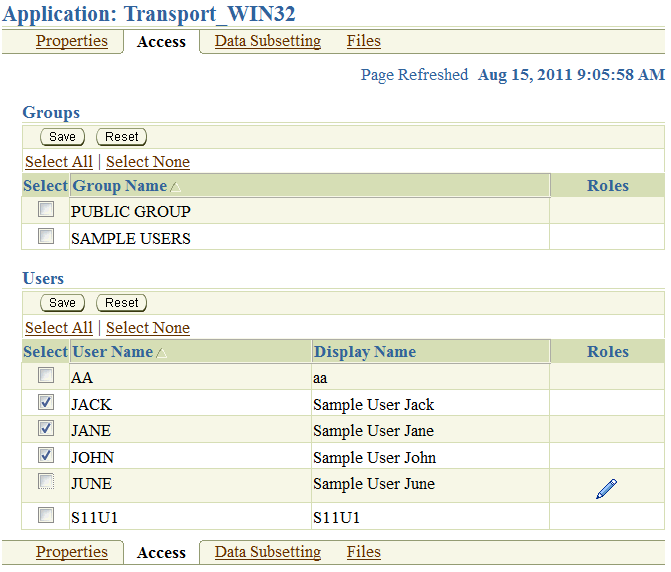Screen dimensions: 671x572
Task: Select All in the Groups table
Action: [59, 162]
